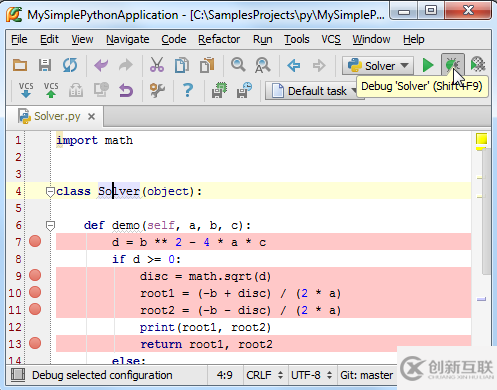Viewport: 497px width, 390px height.
Task: Click the Compare with repository version icon
Action: [76, 90]
